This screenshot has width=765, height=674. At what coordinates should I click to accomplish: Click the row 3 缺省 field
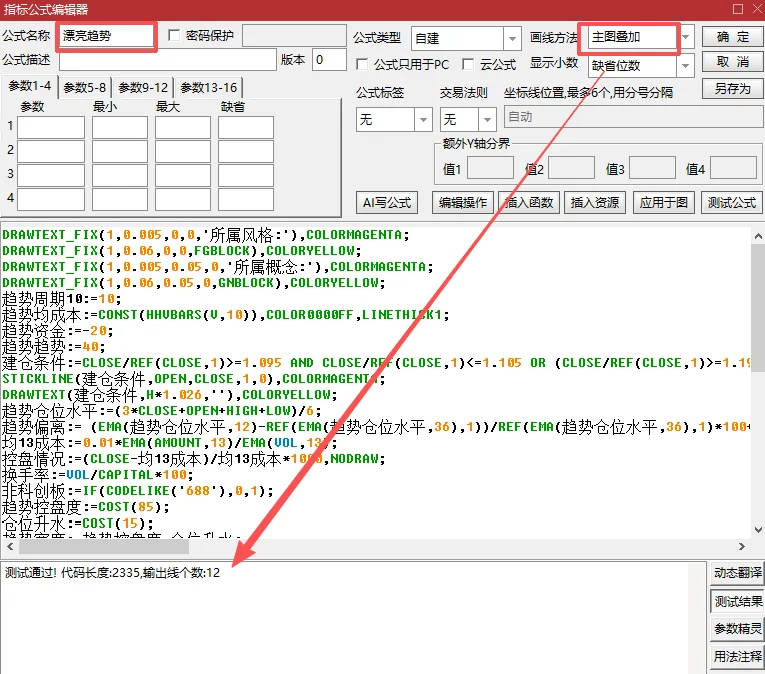pyautogui.click(x=246, y=175)
